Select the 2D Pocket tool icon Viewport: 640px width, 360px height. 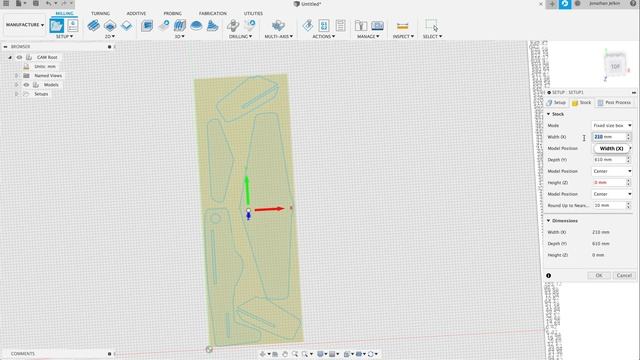click(x=110, y=26)
